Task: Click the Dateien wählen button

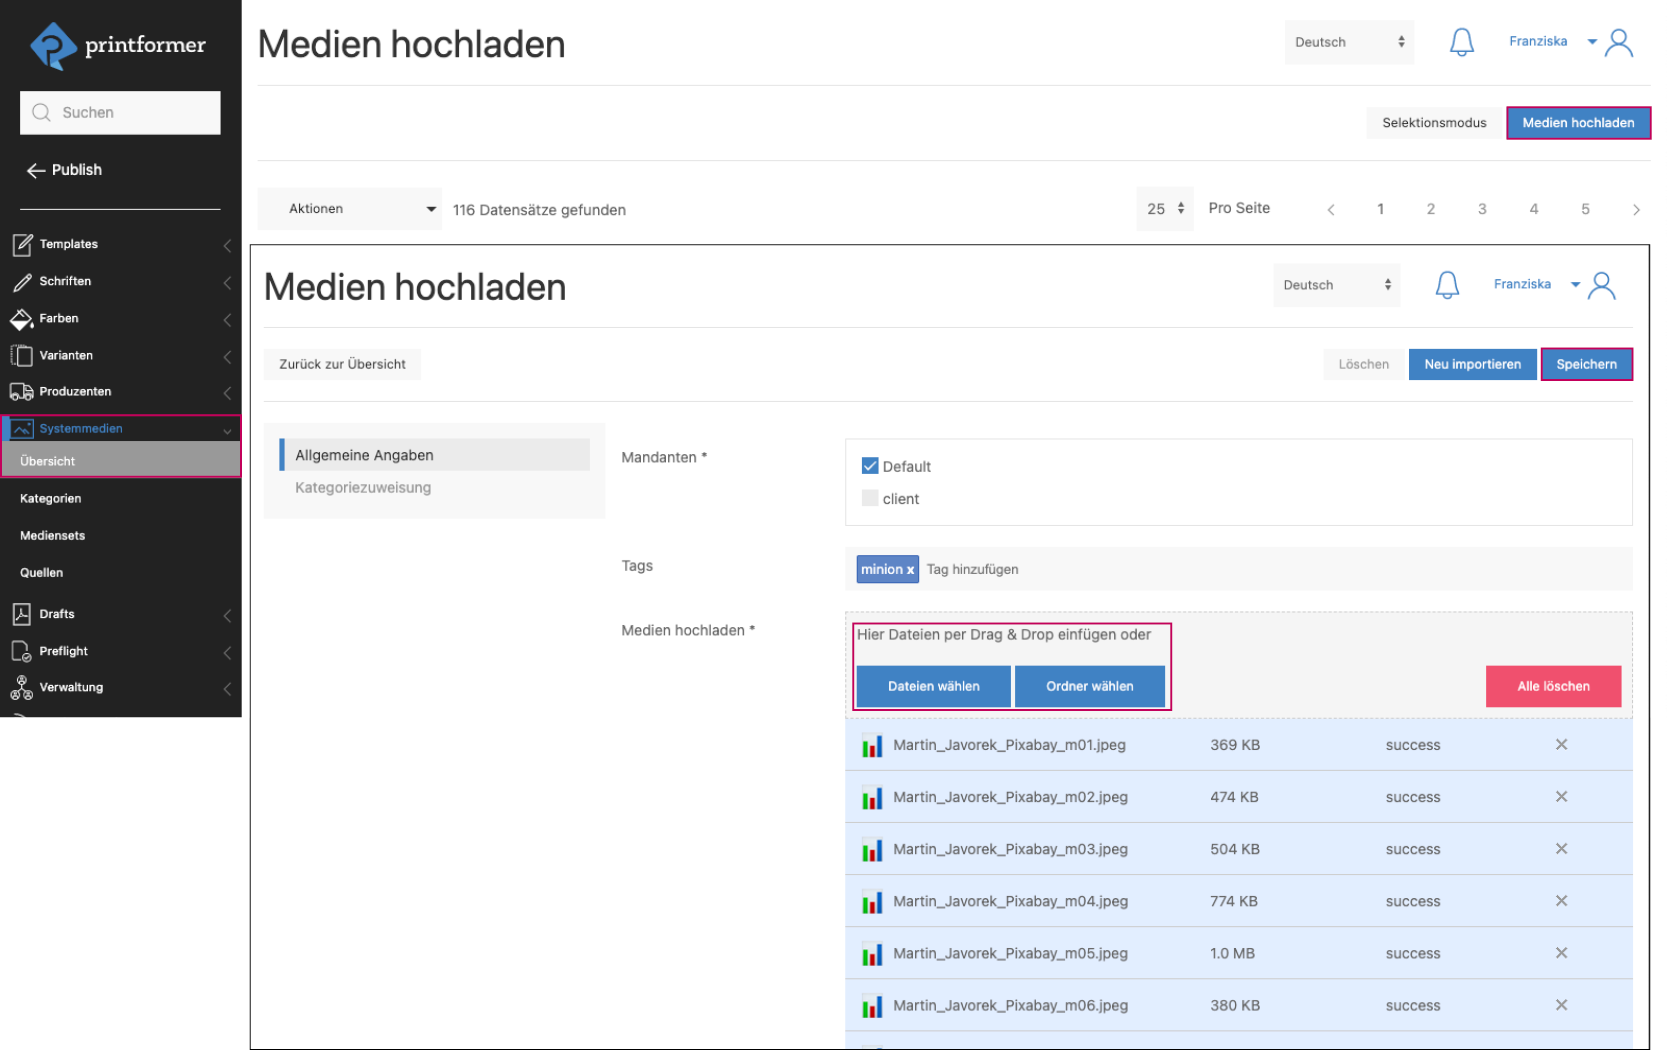Action: 933,687
